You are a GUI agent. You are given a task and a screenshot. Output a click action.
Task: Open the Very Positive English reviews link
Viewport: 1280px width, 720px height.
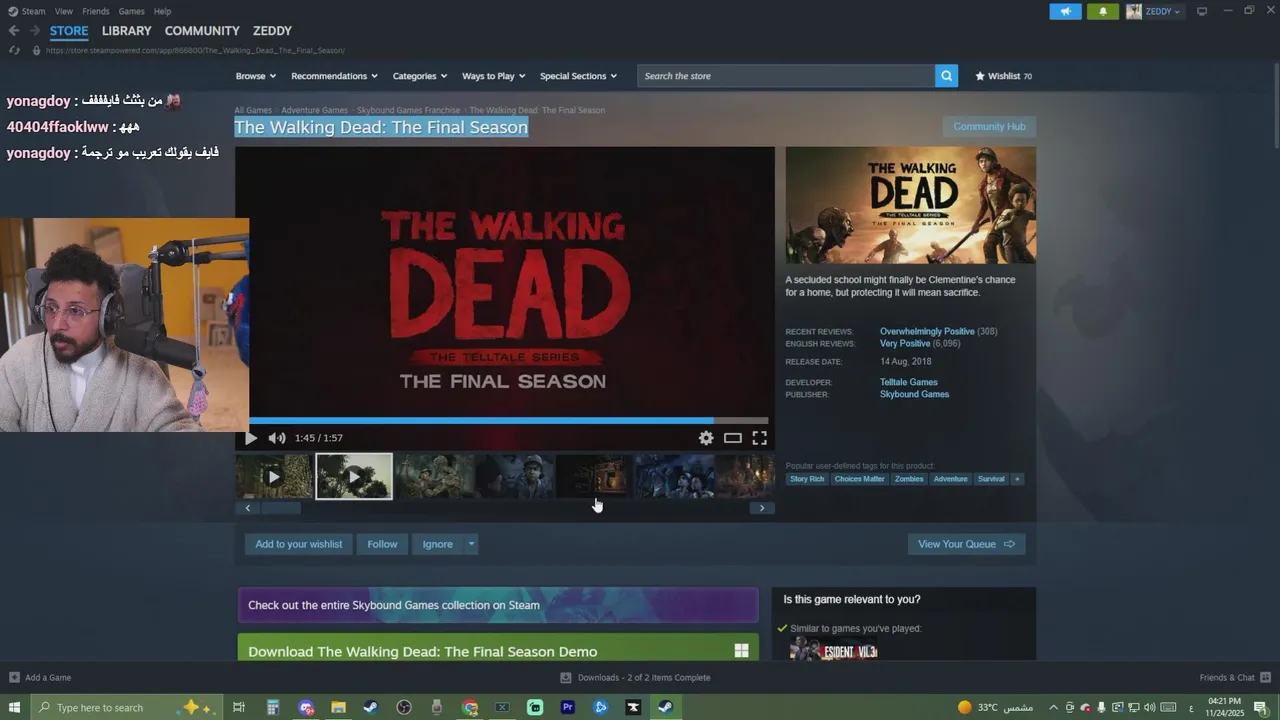pos(905,343)
